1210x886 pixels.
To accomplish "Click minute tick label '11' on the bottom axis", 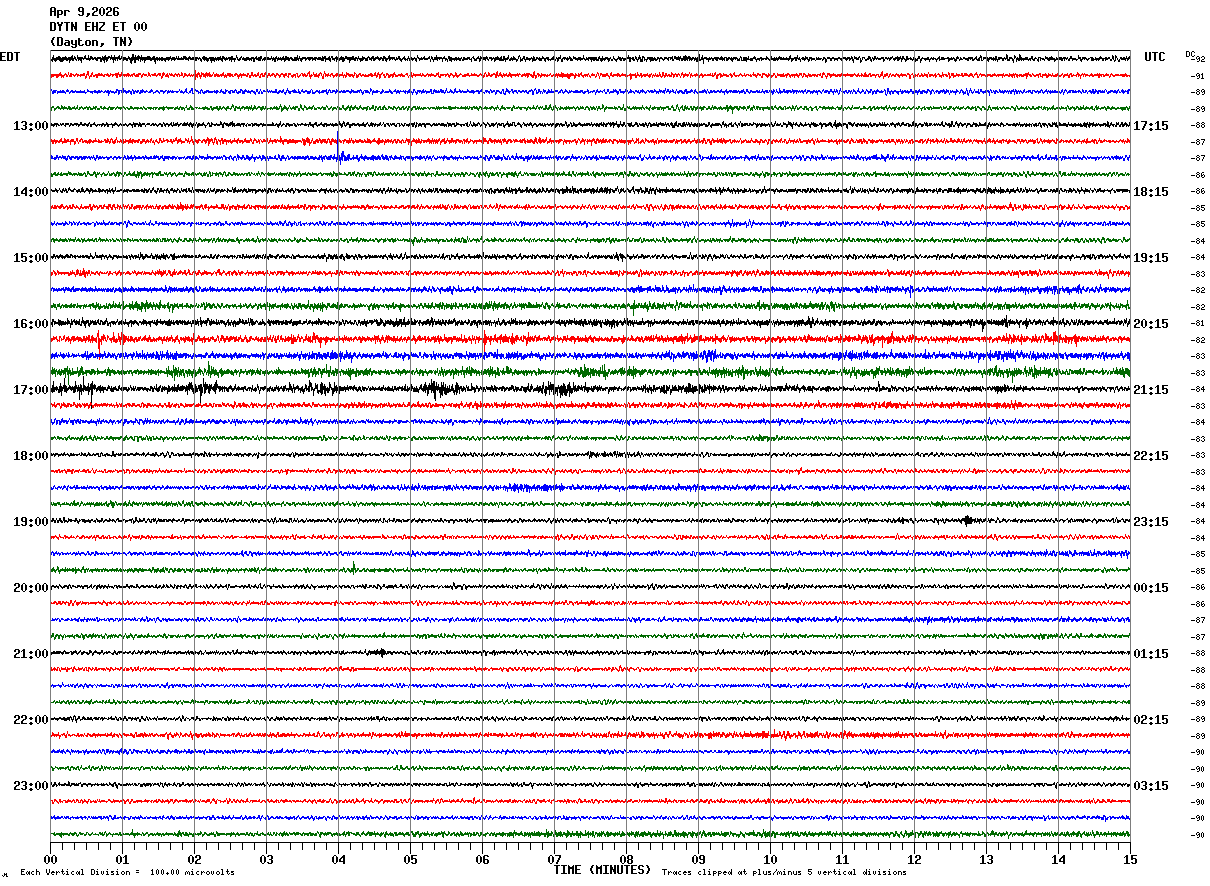I will tap(842, 859).
